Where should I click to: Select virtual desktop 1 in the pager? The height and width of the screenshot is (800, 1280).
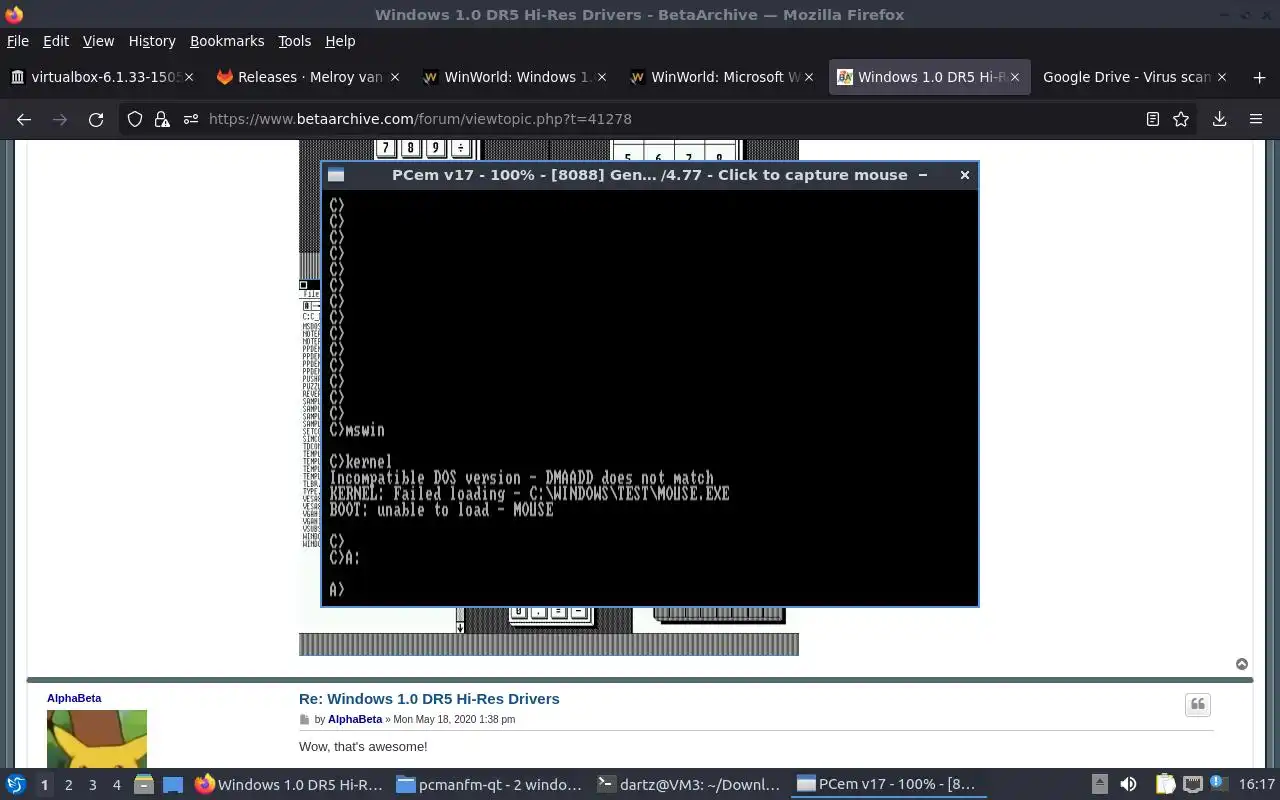coord(44,785)
